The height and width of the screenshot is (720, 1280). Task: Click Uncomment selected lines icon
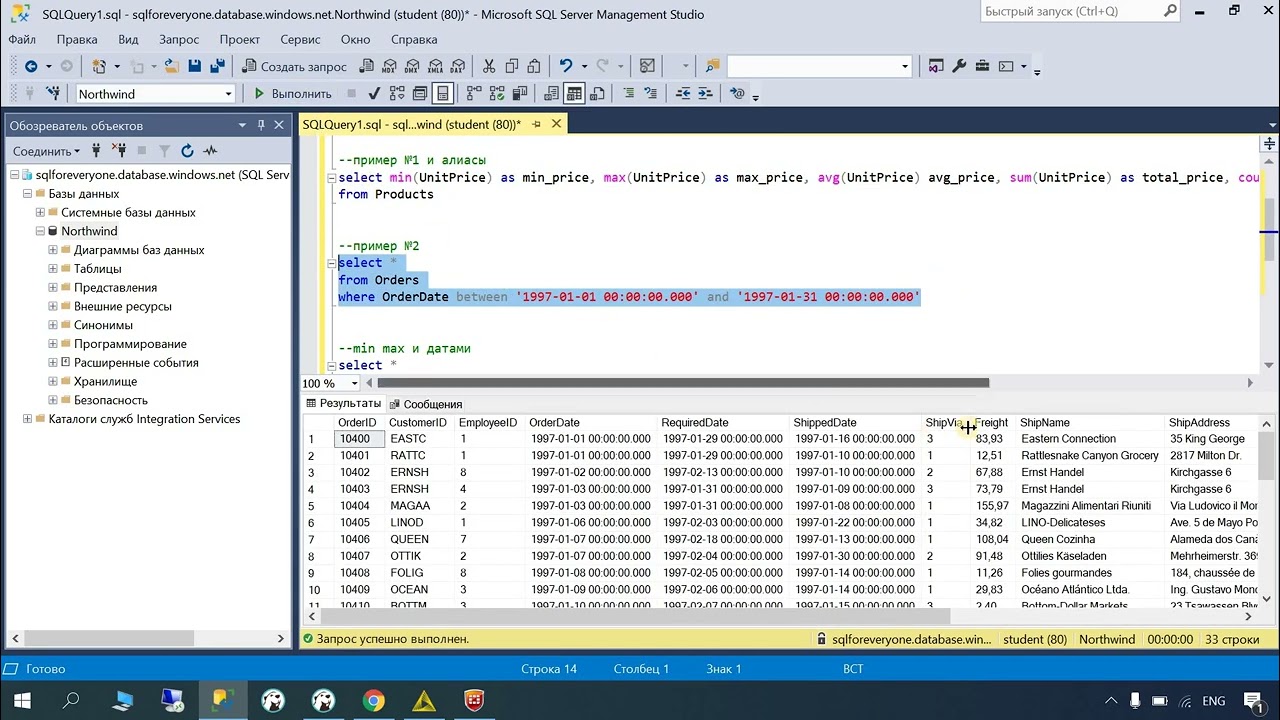(650, 94)
